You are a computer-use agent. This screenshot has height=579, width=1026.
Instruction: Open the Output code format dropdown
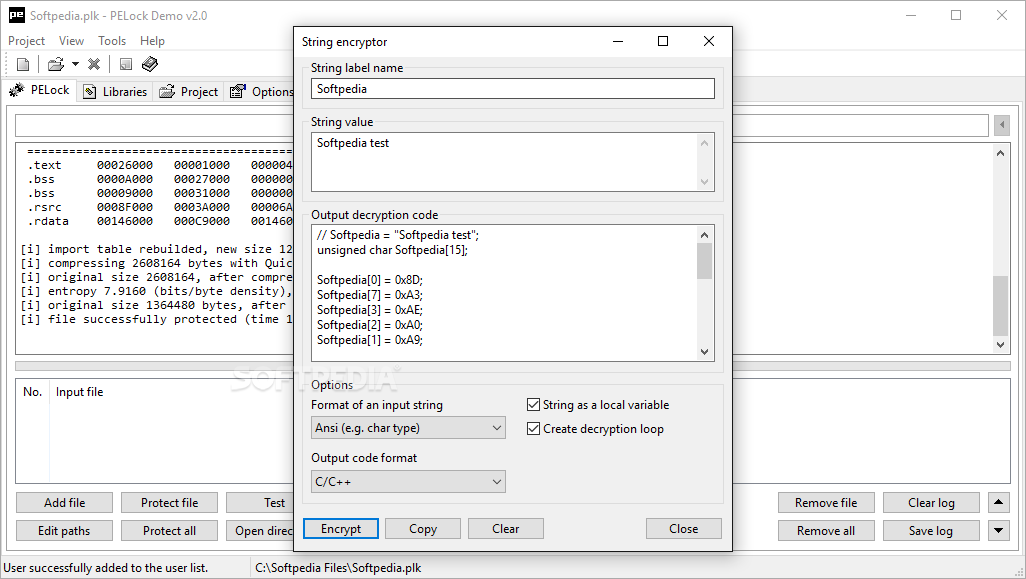tap(408, 482)
